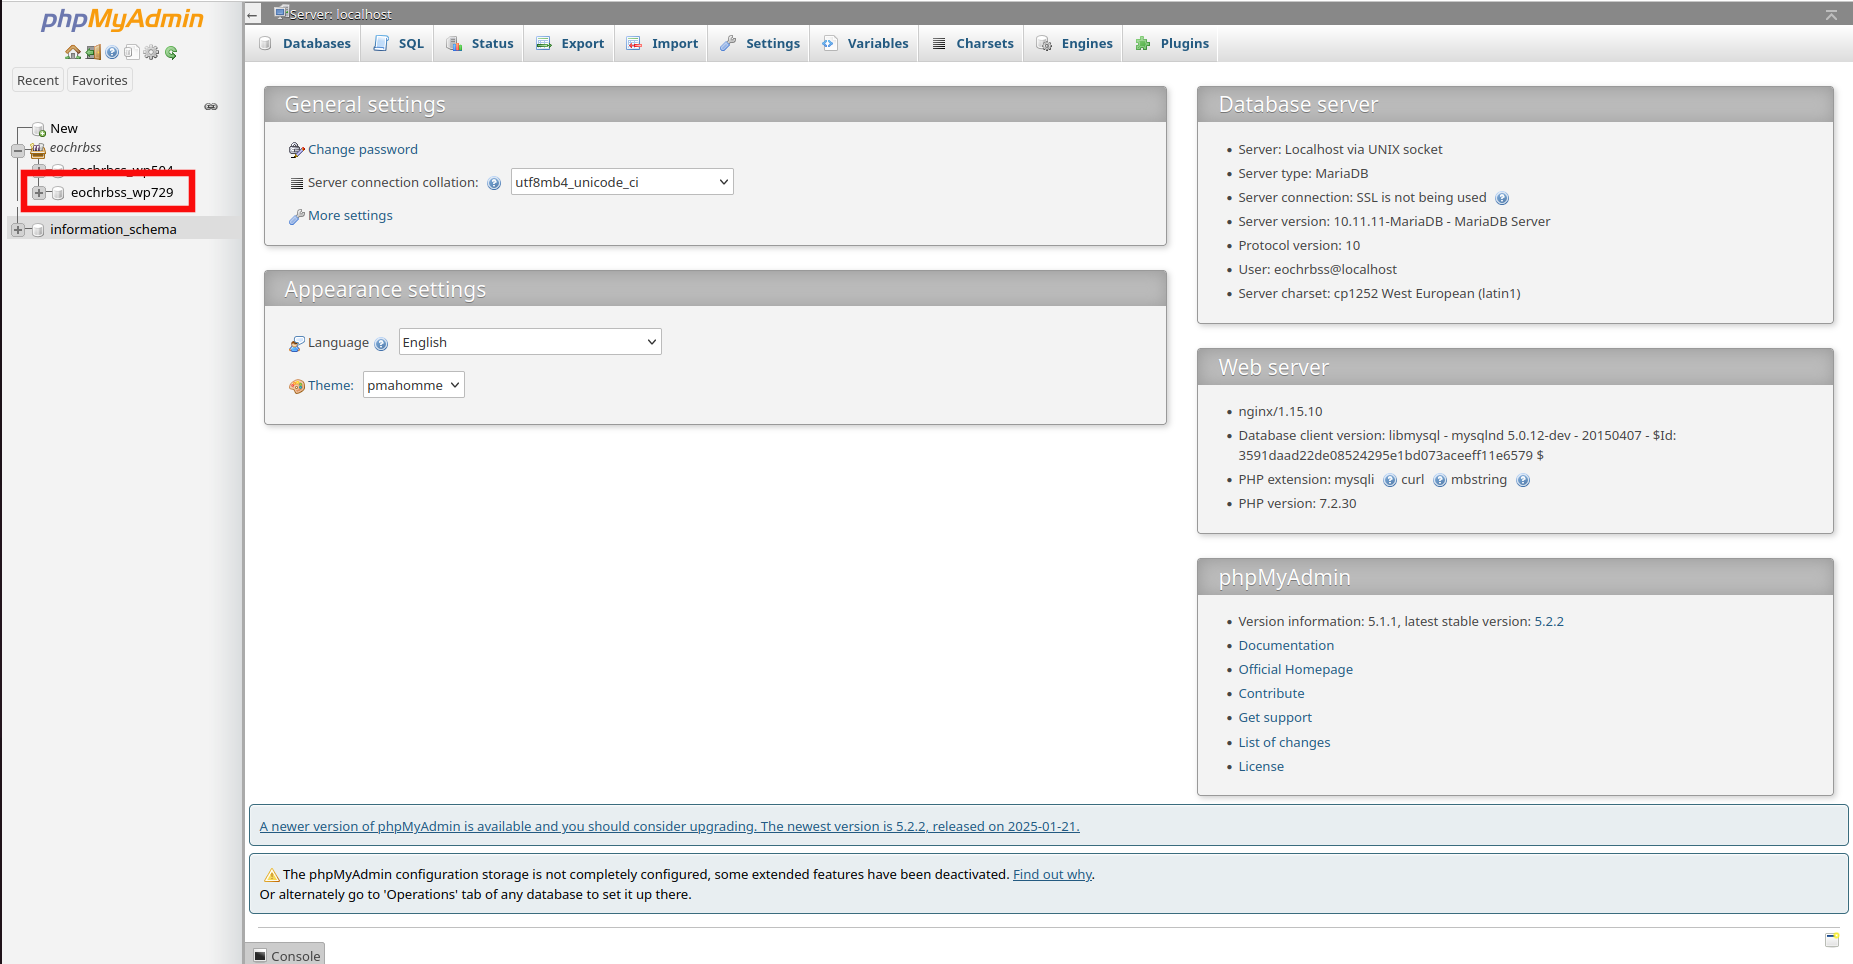Select eochrbss_wp729 in the database tree
The image size is (1853, 964).
122,193
